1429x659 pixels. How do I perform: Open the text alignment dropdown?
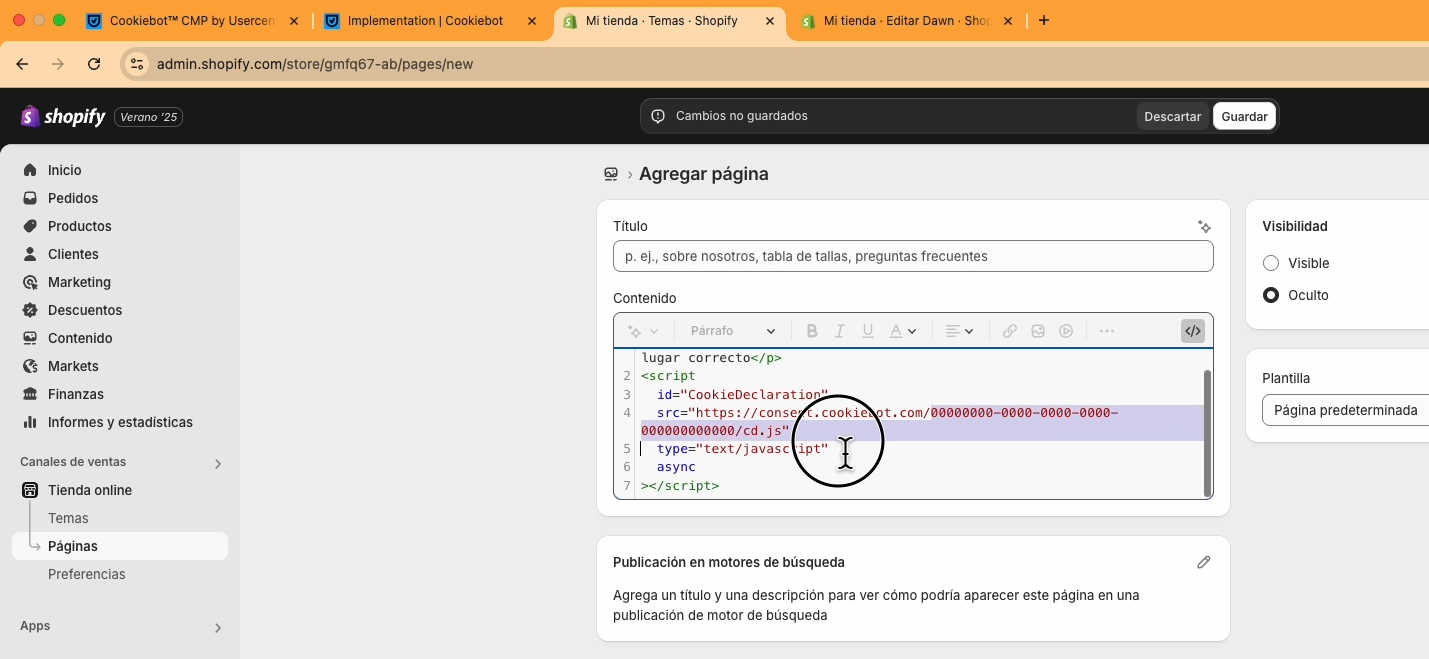point(959,331)
